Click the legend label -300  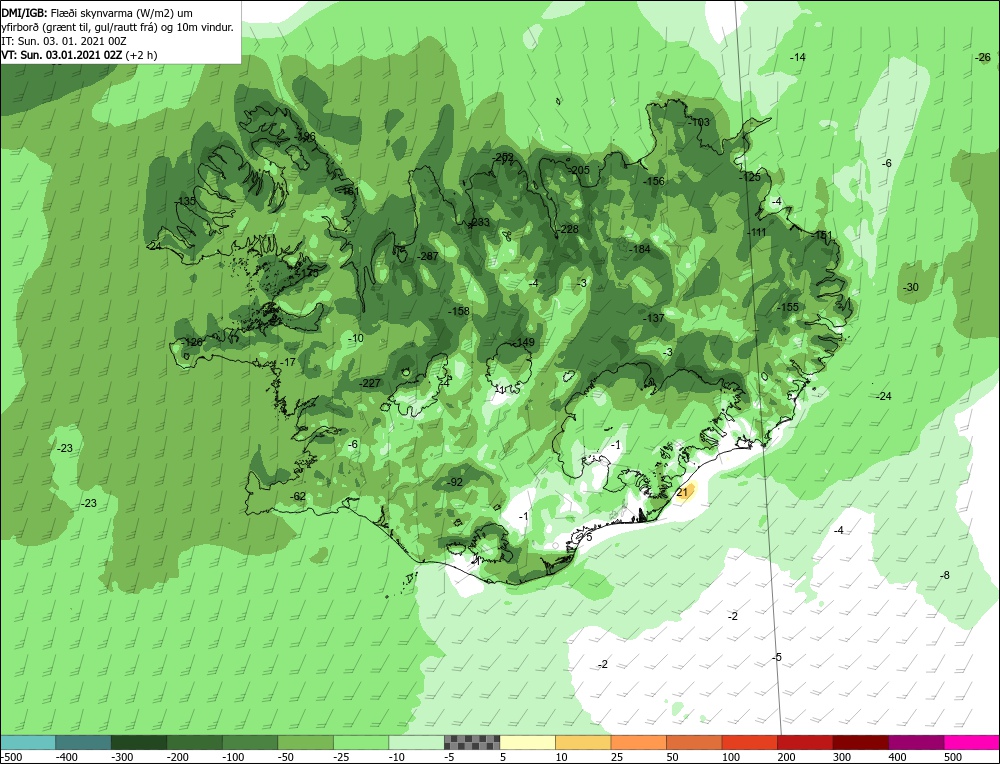click(122, 757)
